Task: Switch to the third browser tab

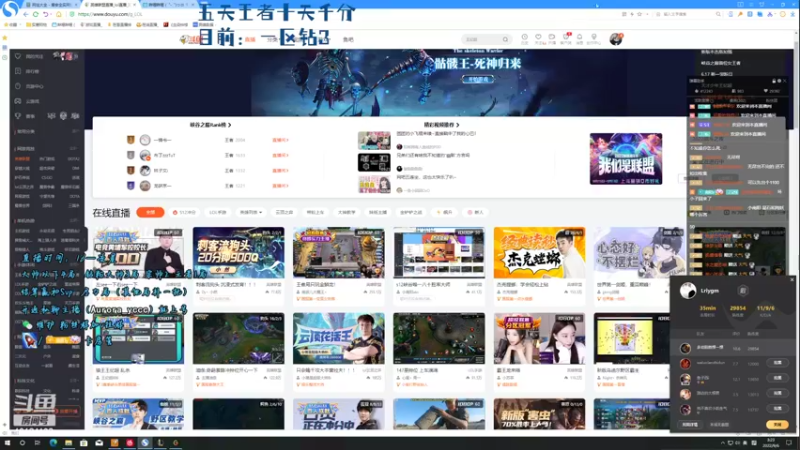Action: (167, 5)
